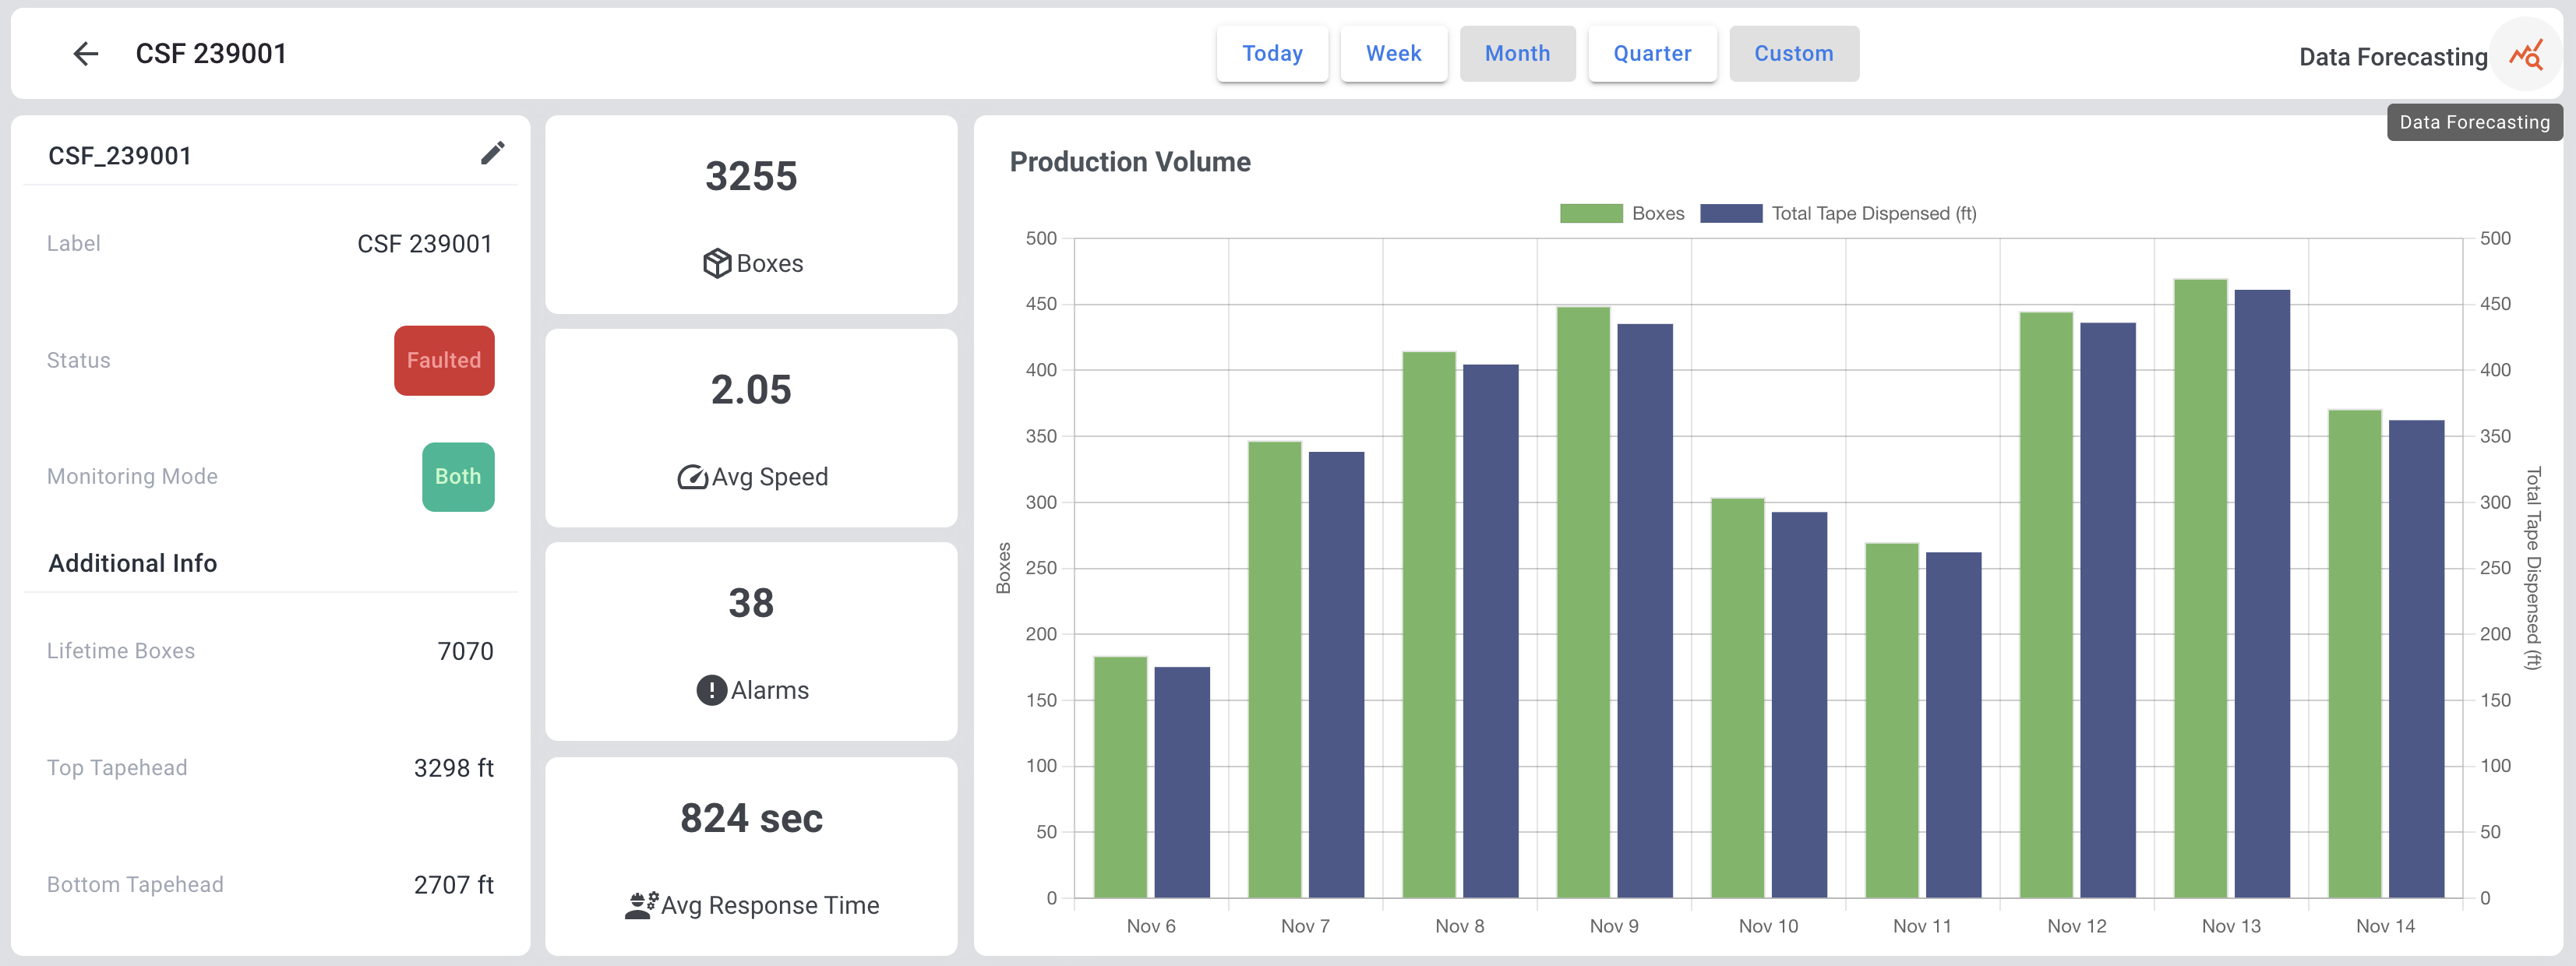Click the green Boxes legend color swatch
Viewport: 2576px width, 966px height.
coord(1590,213)
